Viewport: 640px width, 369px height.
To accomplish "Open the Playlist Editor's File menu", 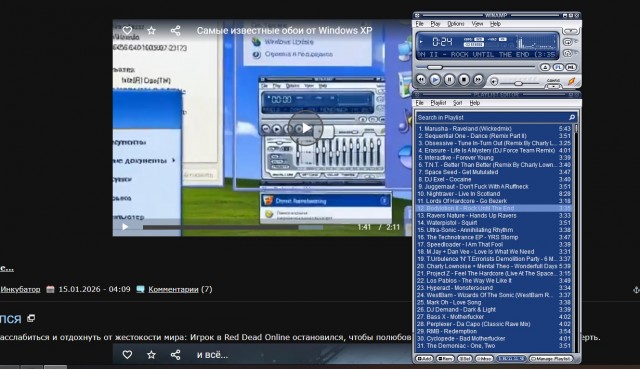I will coord(420,103).
